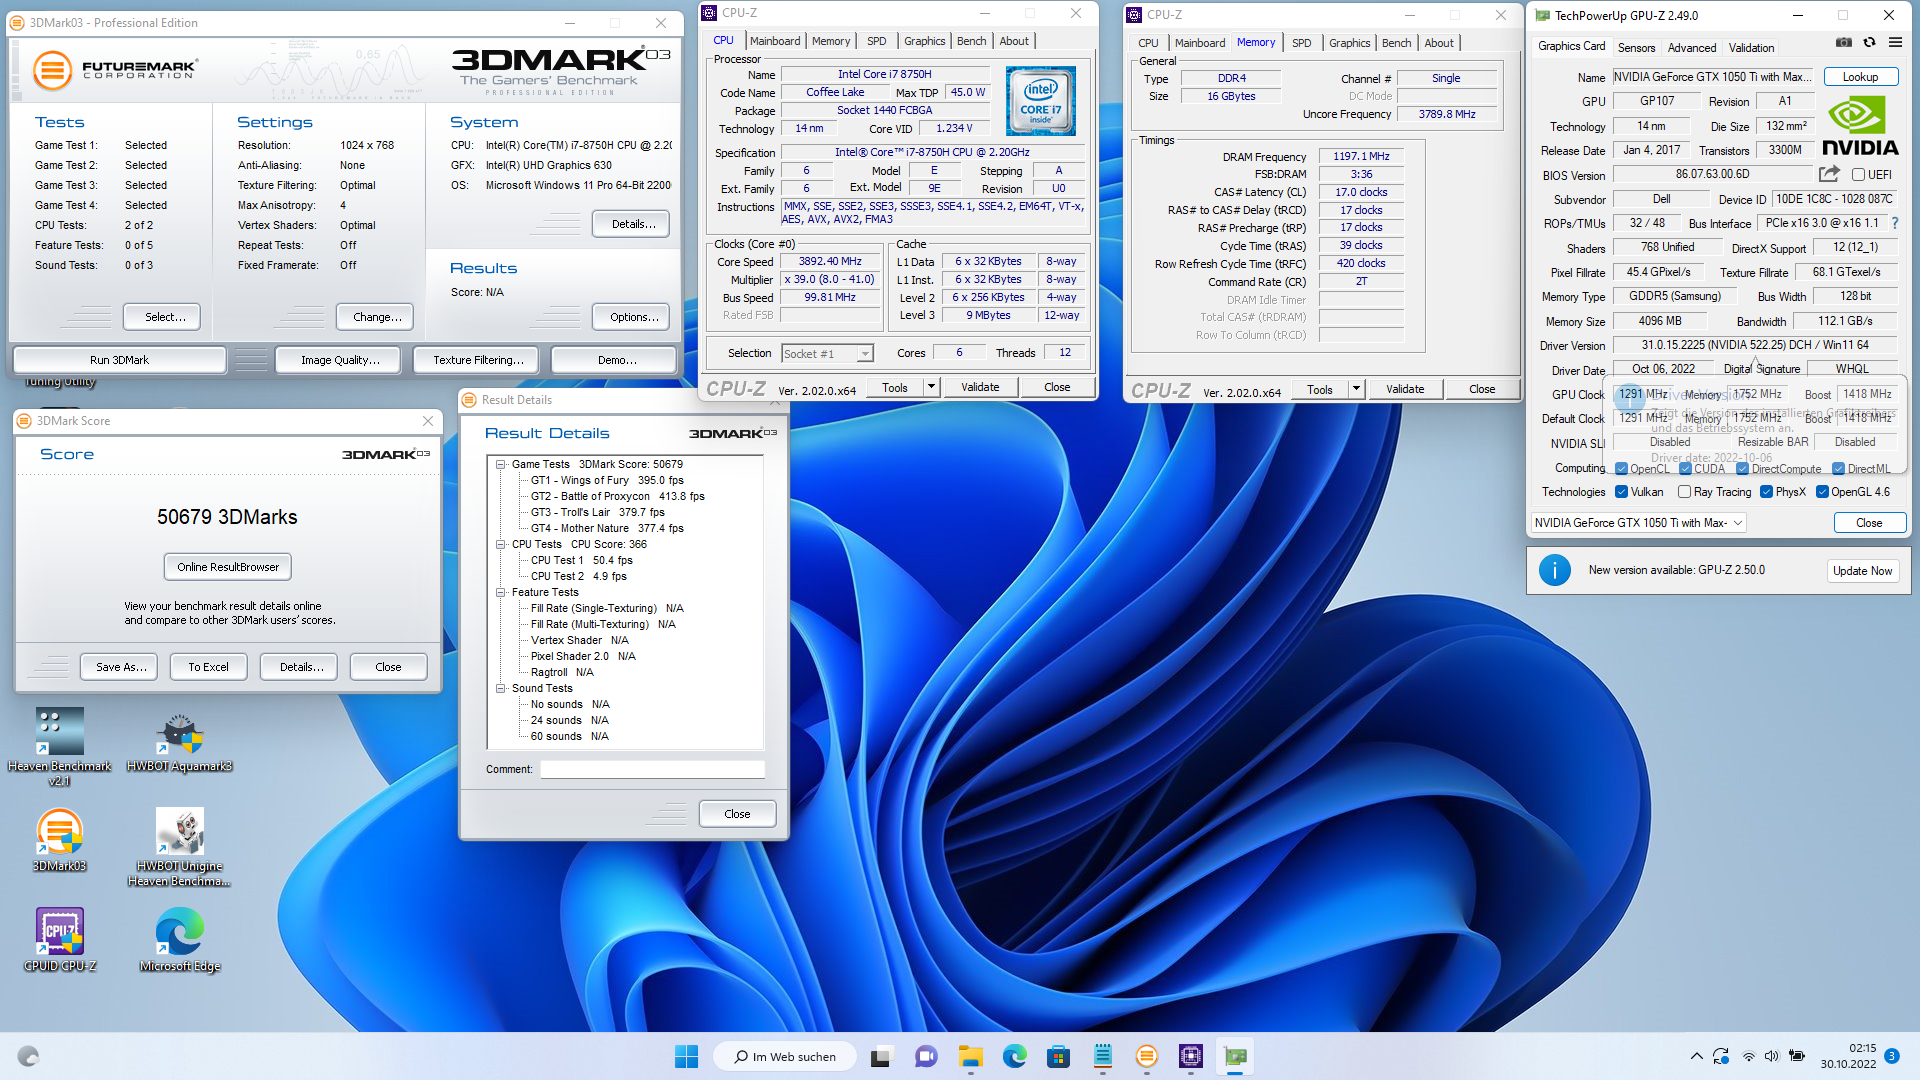Screen dimensions: 1920x1080
Task: Click the Comment input field in Result Details
Action: (652, 769)
